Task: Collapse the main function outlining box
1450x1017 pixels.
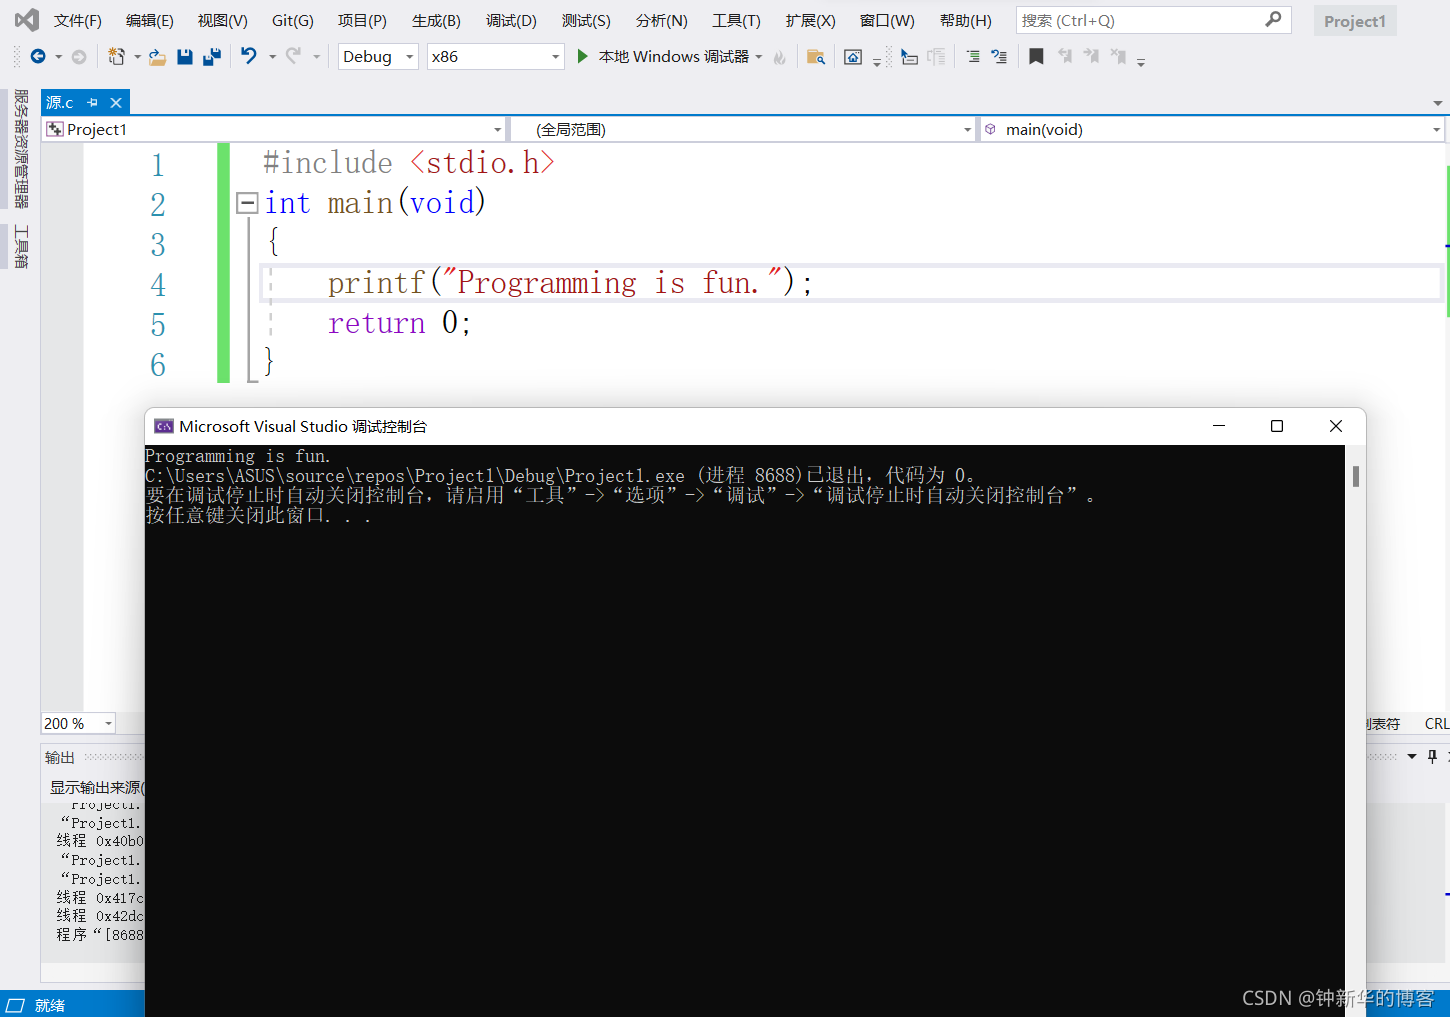Action: point(247,203)
